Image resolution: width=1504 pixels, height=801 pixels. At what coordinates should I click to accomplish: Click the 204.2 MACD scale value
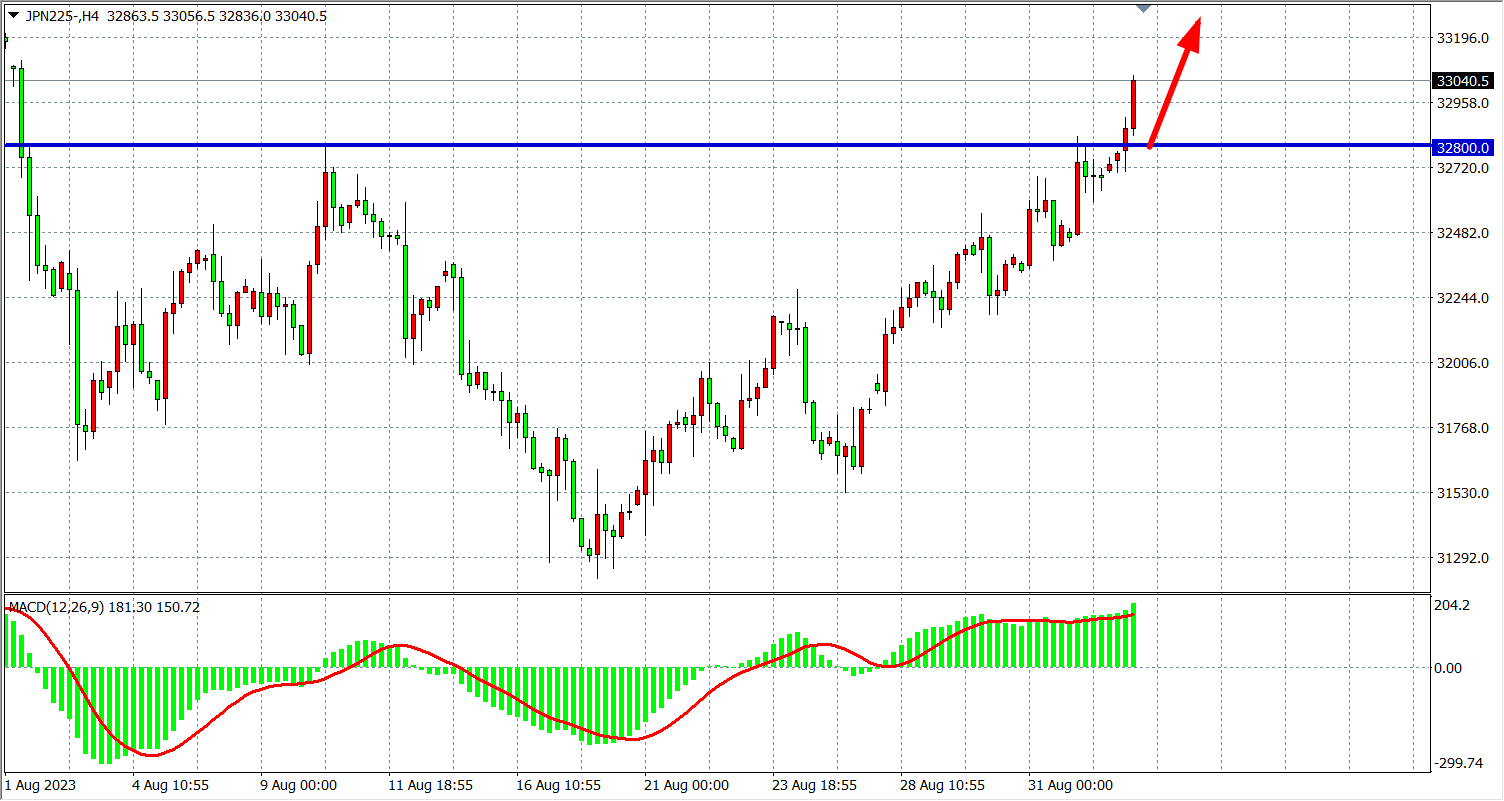(1451, 605)
